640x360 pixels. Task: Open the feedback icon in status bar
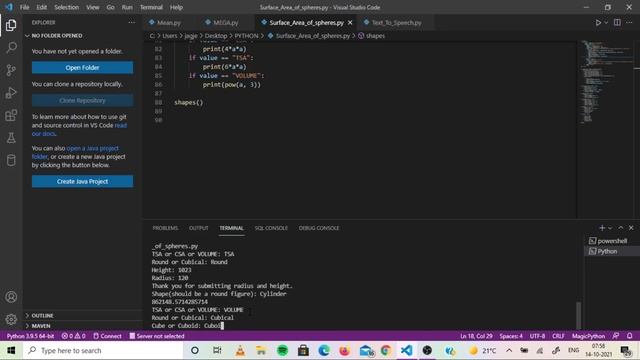616,336
